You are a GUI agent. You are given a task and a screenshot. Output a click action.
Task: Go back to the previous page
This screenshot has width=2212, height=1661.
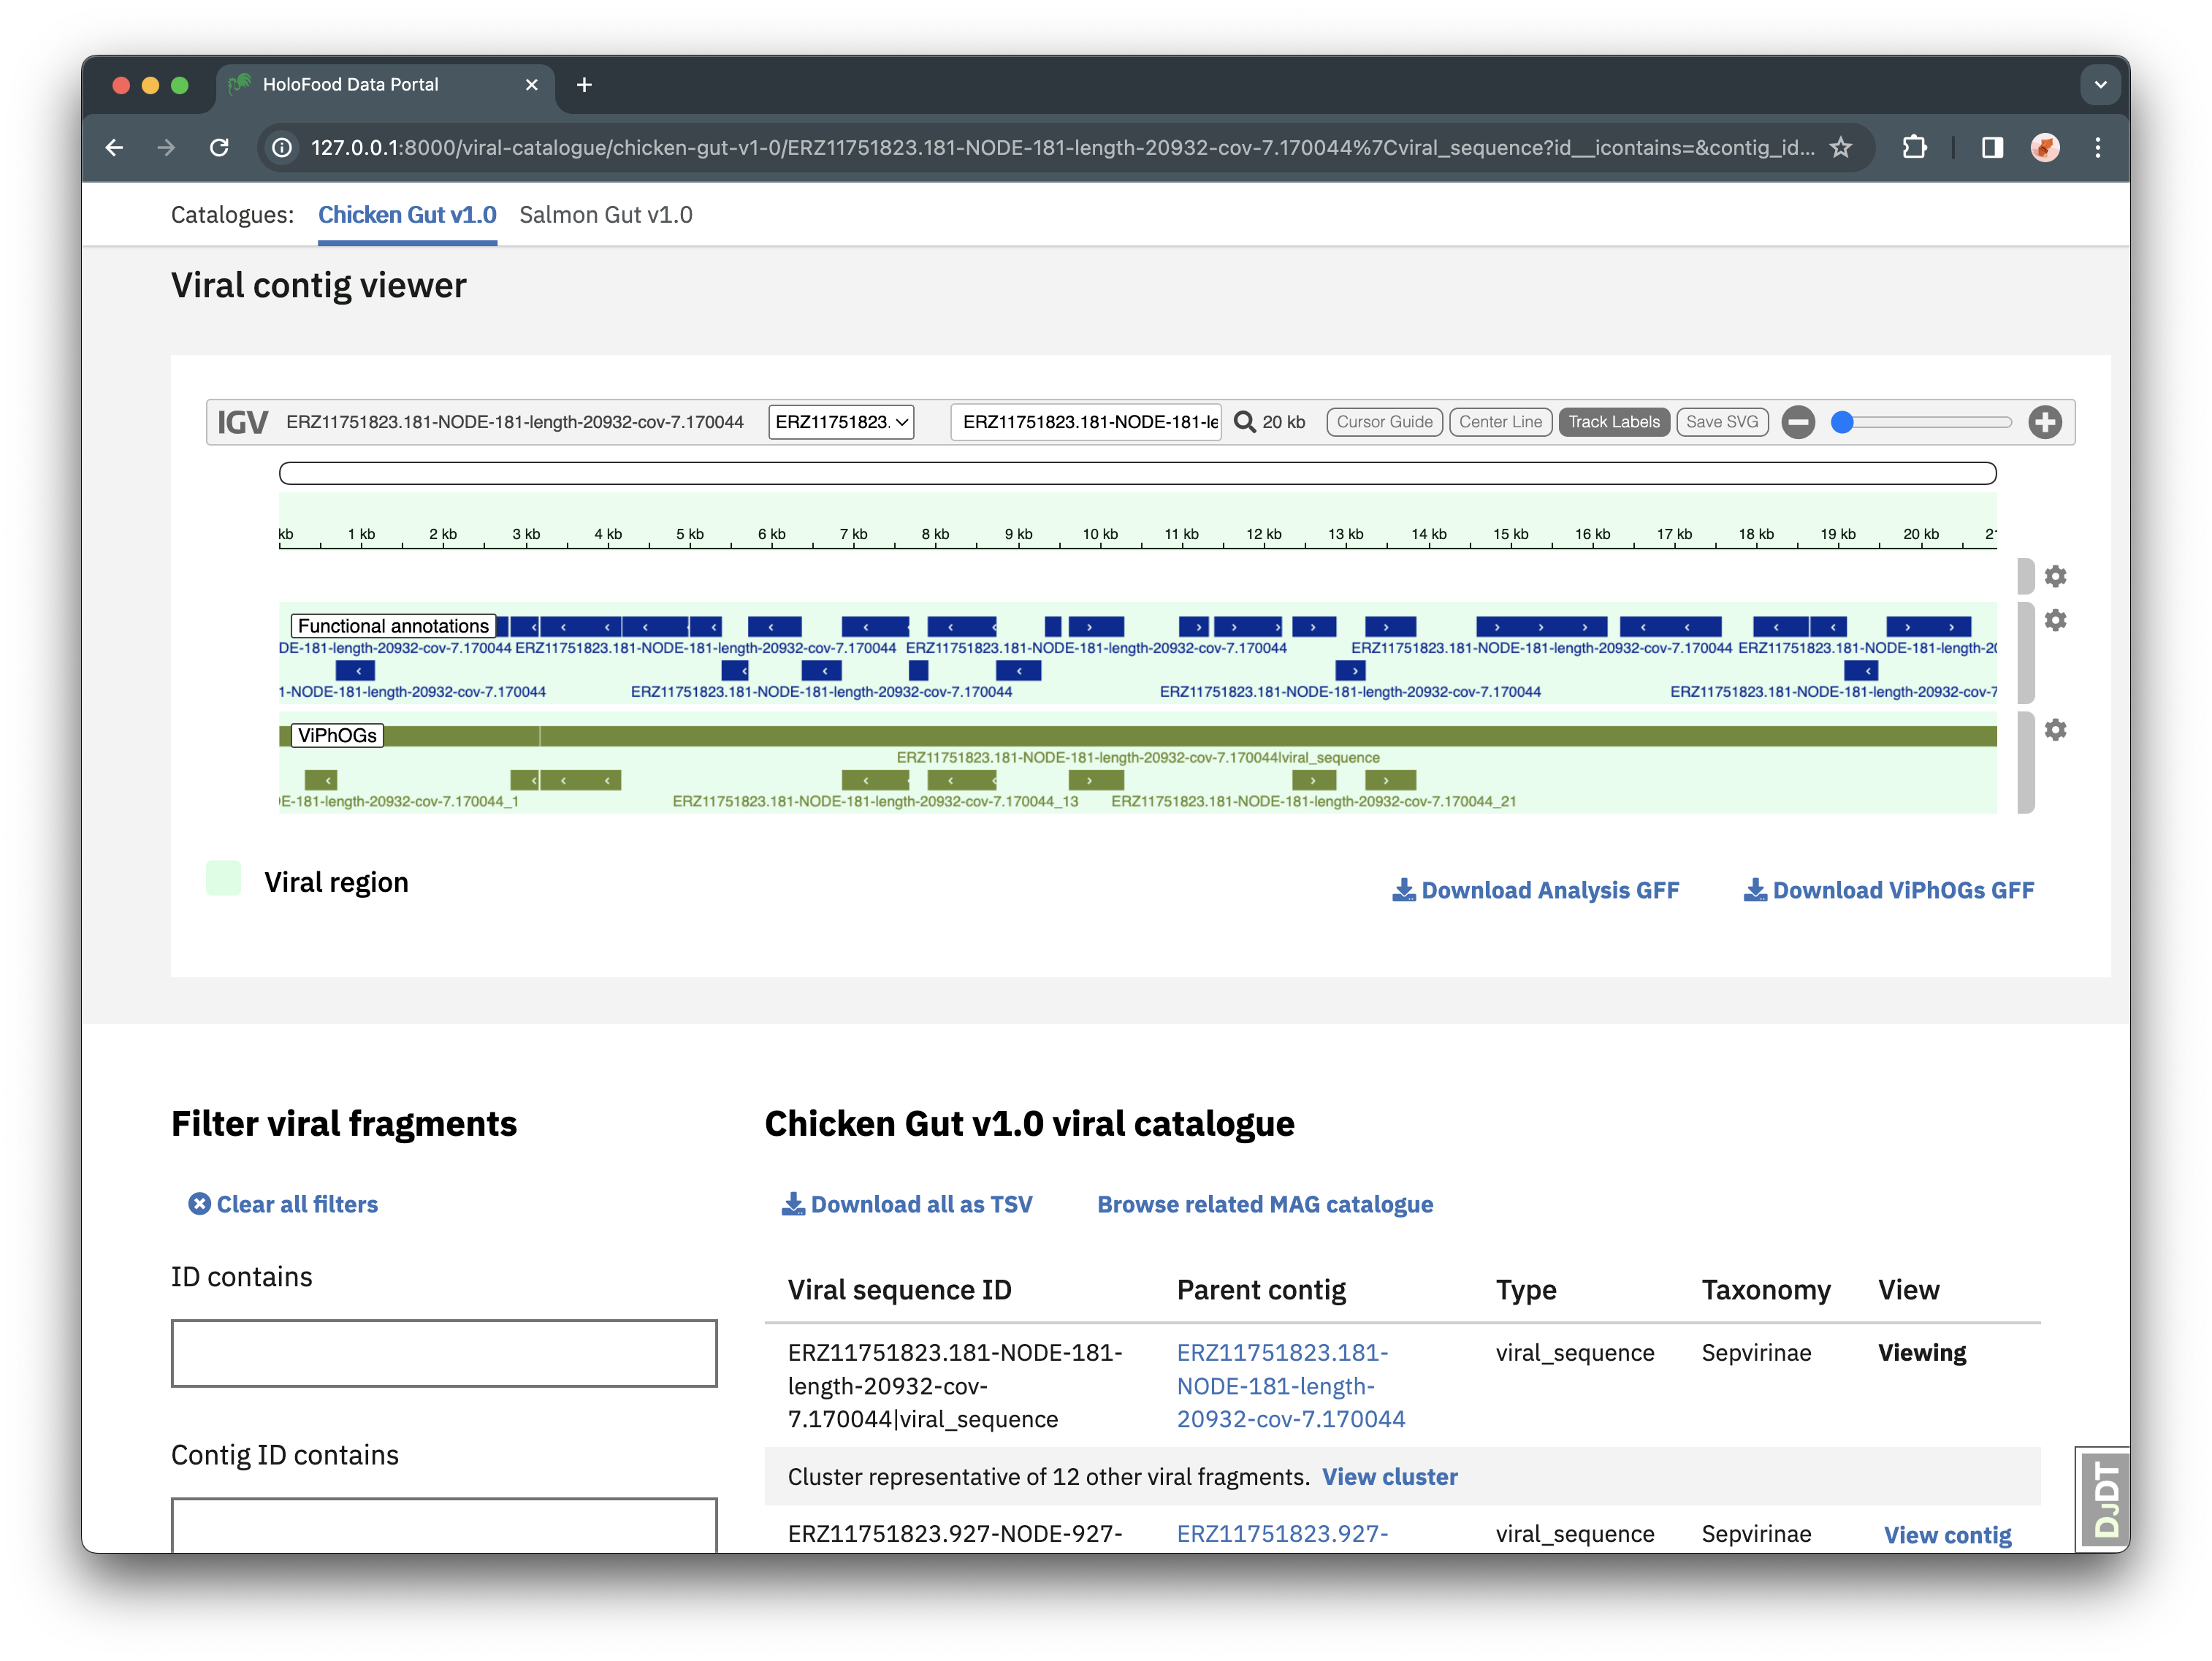point(115,148)
